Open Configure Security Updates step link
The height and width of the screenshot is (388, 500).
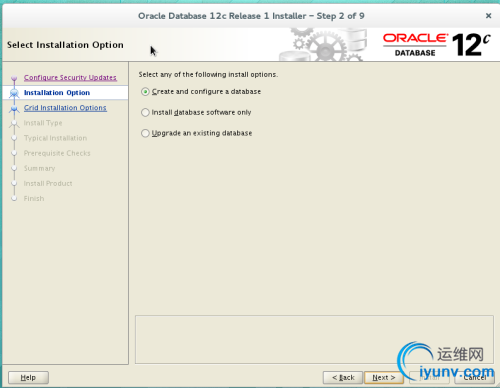[70, 77]
